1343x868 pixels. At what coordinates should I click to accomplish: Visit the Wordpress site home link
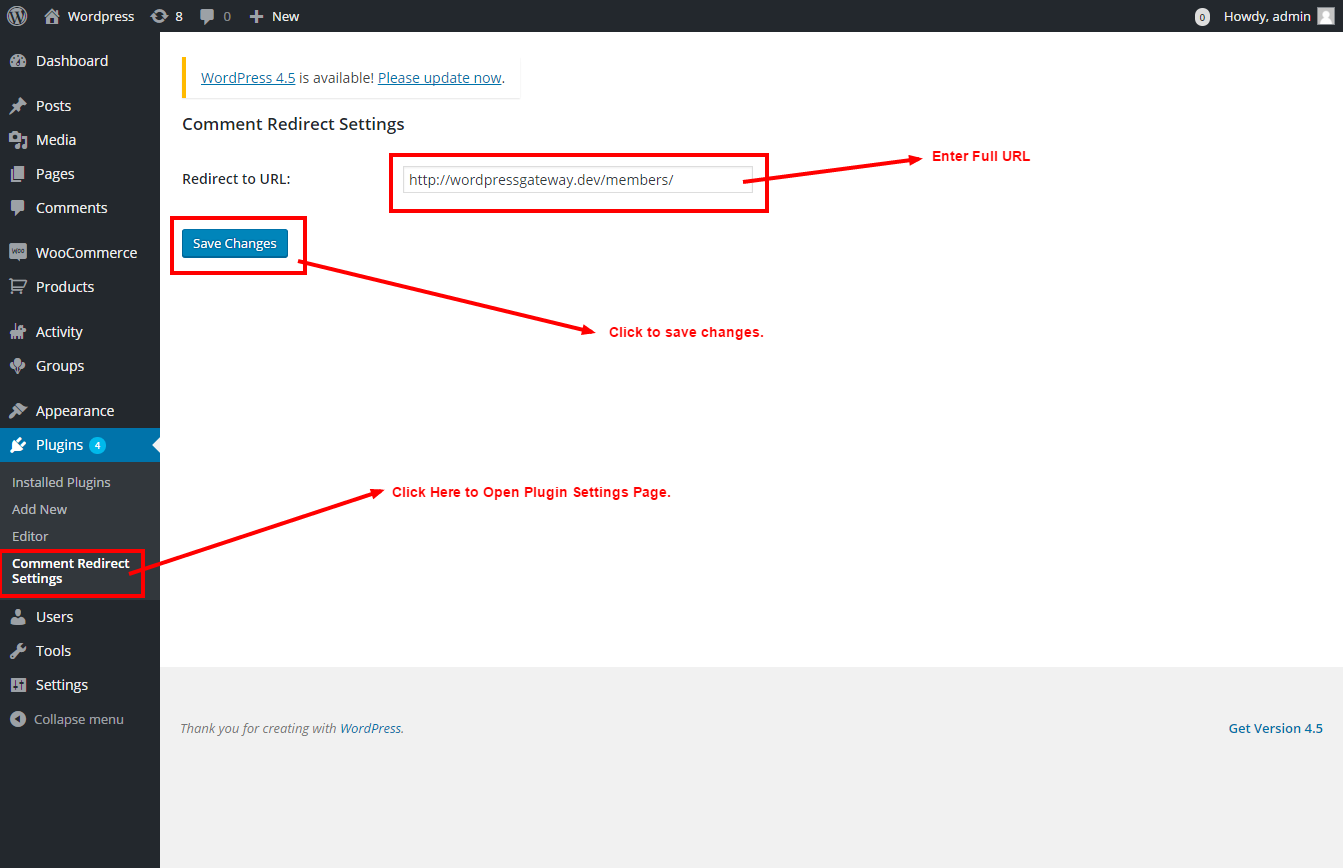point(89,16)
